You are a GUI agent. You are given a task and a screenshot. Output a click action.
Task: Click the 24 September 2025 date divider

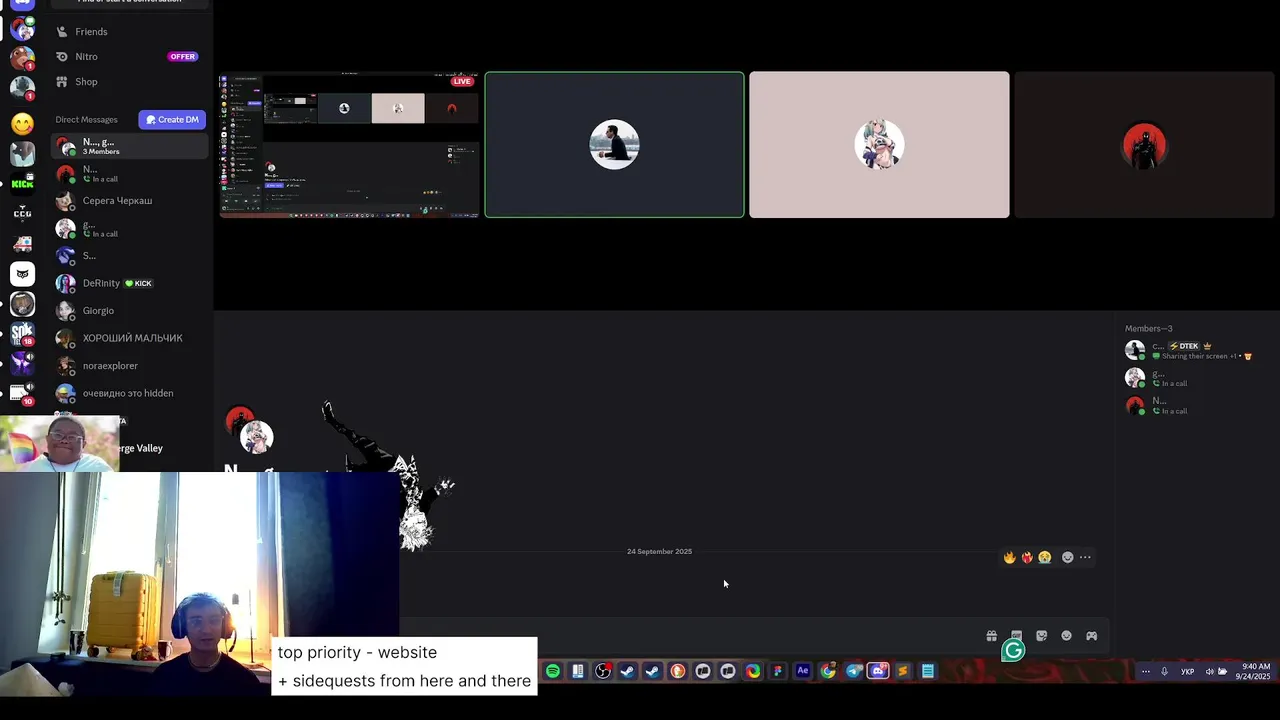659,552
